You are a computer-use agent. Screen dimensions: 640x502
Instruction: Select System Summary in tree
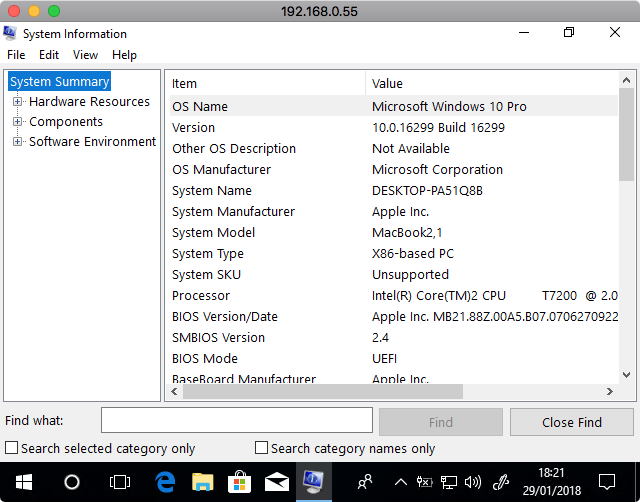tap(60, 82)
